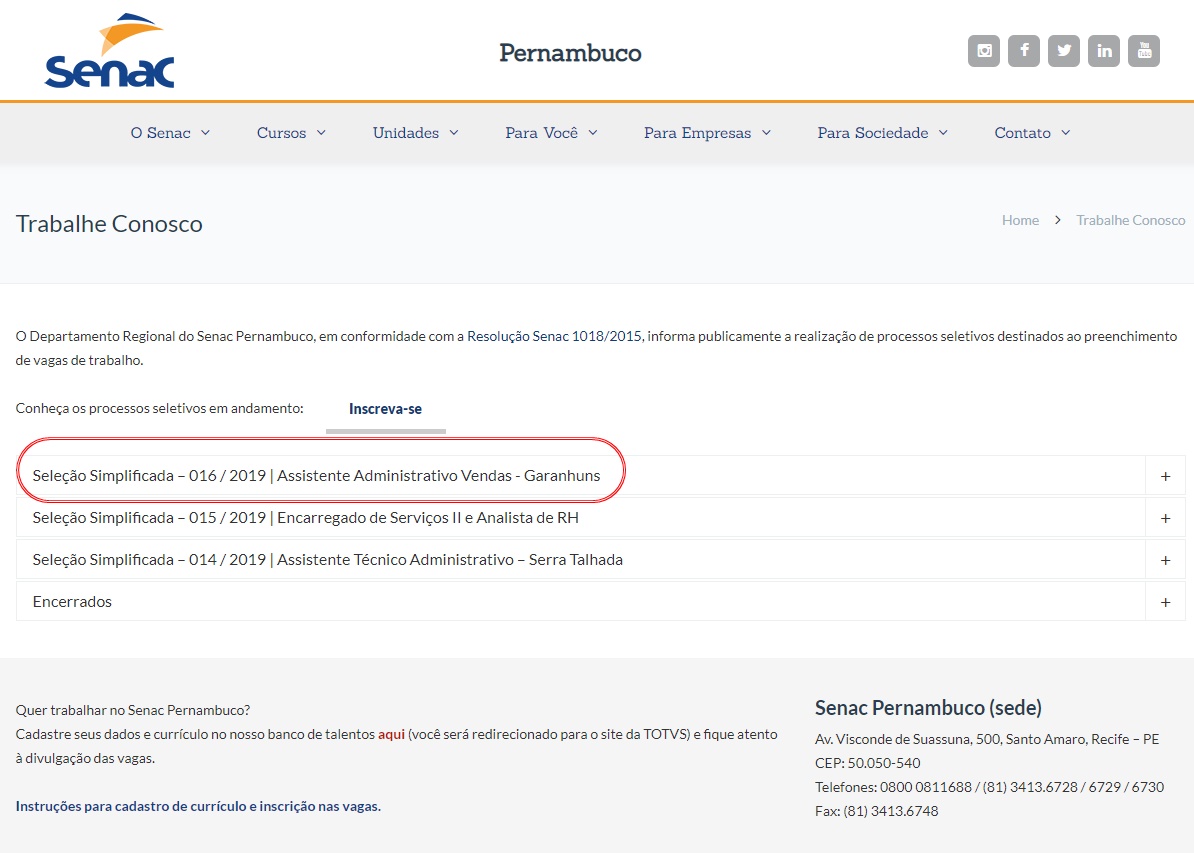Open the Senac Twitter page icon
This screenshot has height=853, width=1194.
coord(1064,51)
